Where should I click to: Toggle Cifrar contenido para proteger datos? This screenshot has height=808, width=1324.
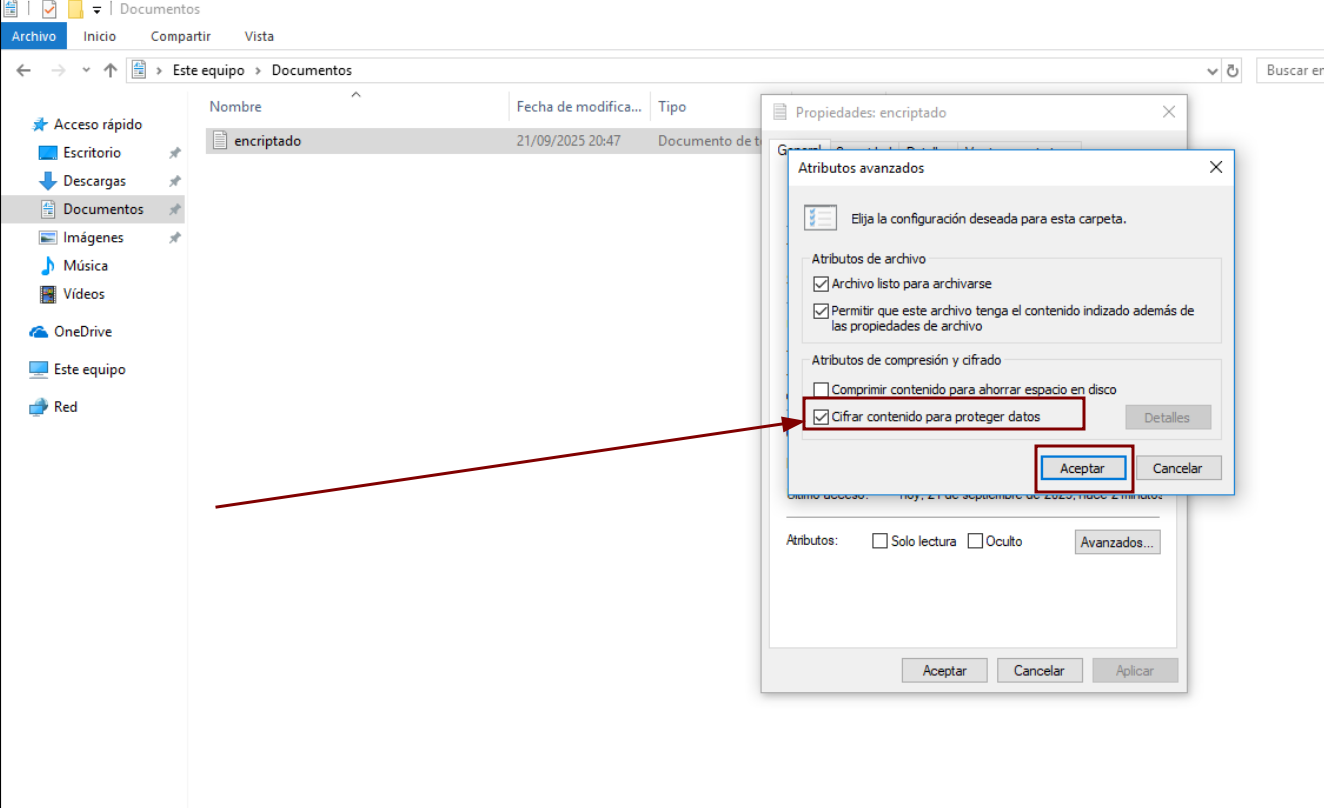[821, 417]
